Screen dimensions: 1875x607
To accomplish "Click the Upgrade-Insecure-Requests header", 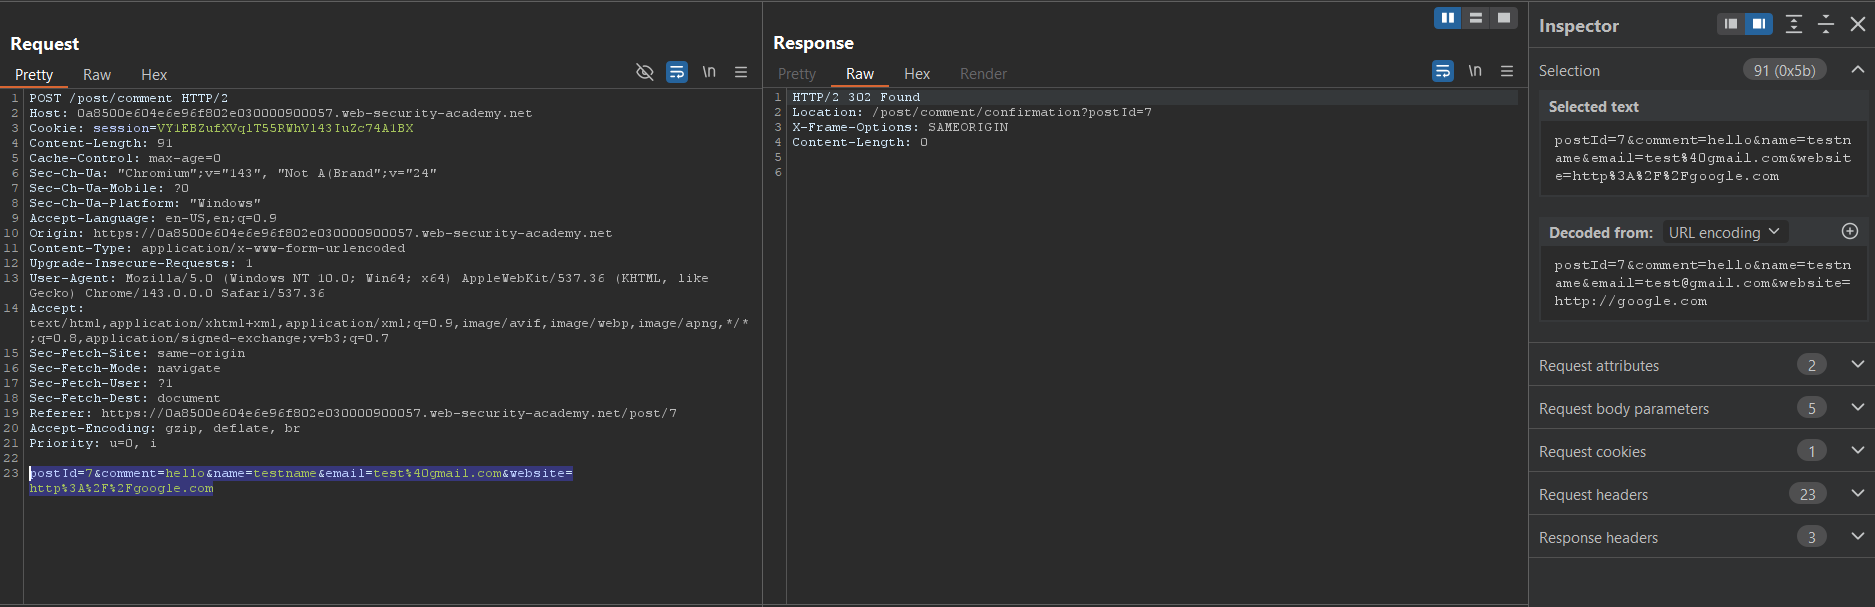I will 141,263.
